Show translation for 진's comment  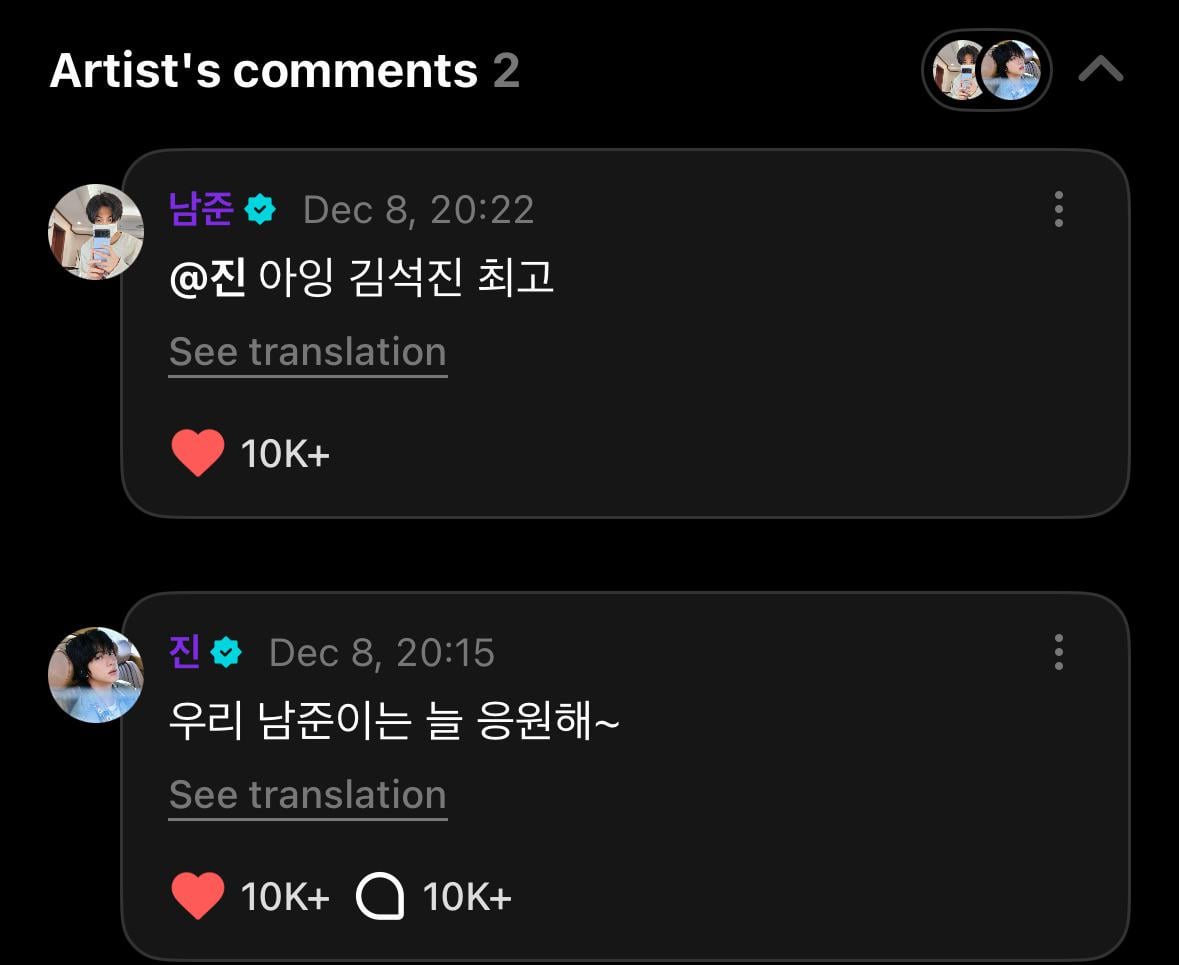click(x=307, y=793)
